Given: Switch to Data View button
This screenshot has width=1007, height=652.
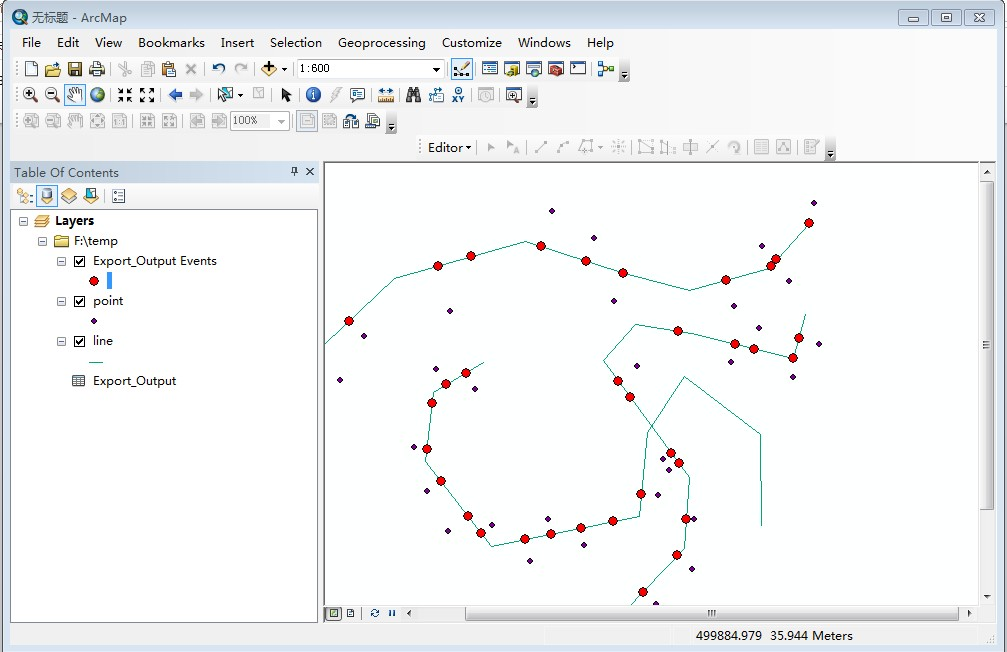Looking at the screenshot, I should [334, 613].
